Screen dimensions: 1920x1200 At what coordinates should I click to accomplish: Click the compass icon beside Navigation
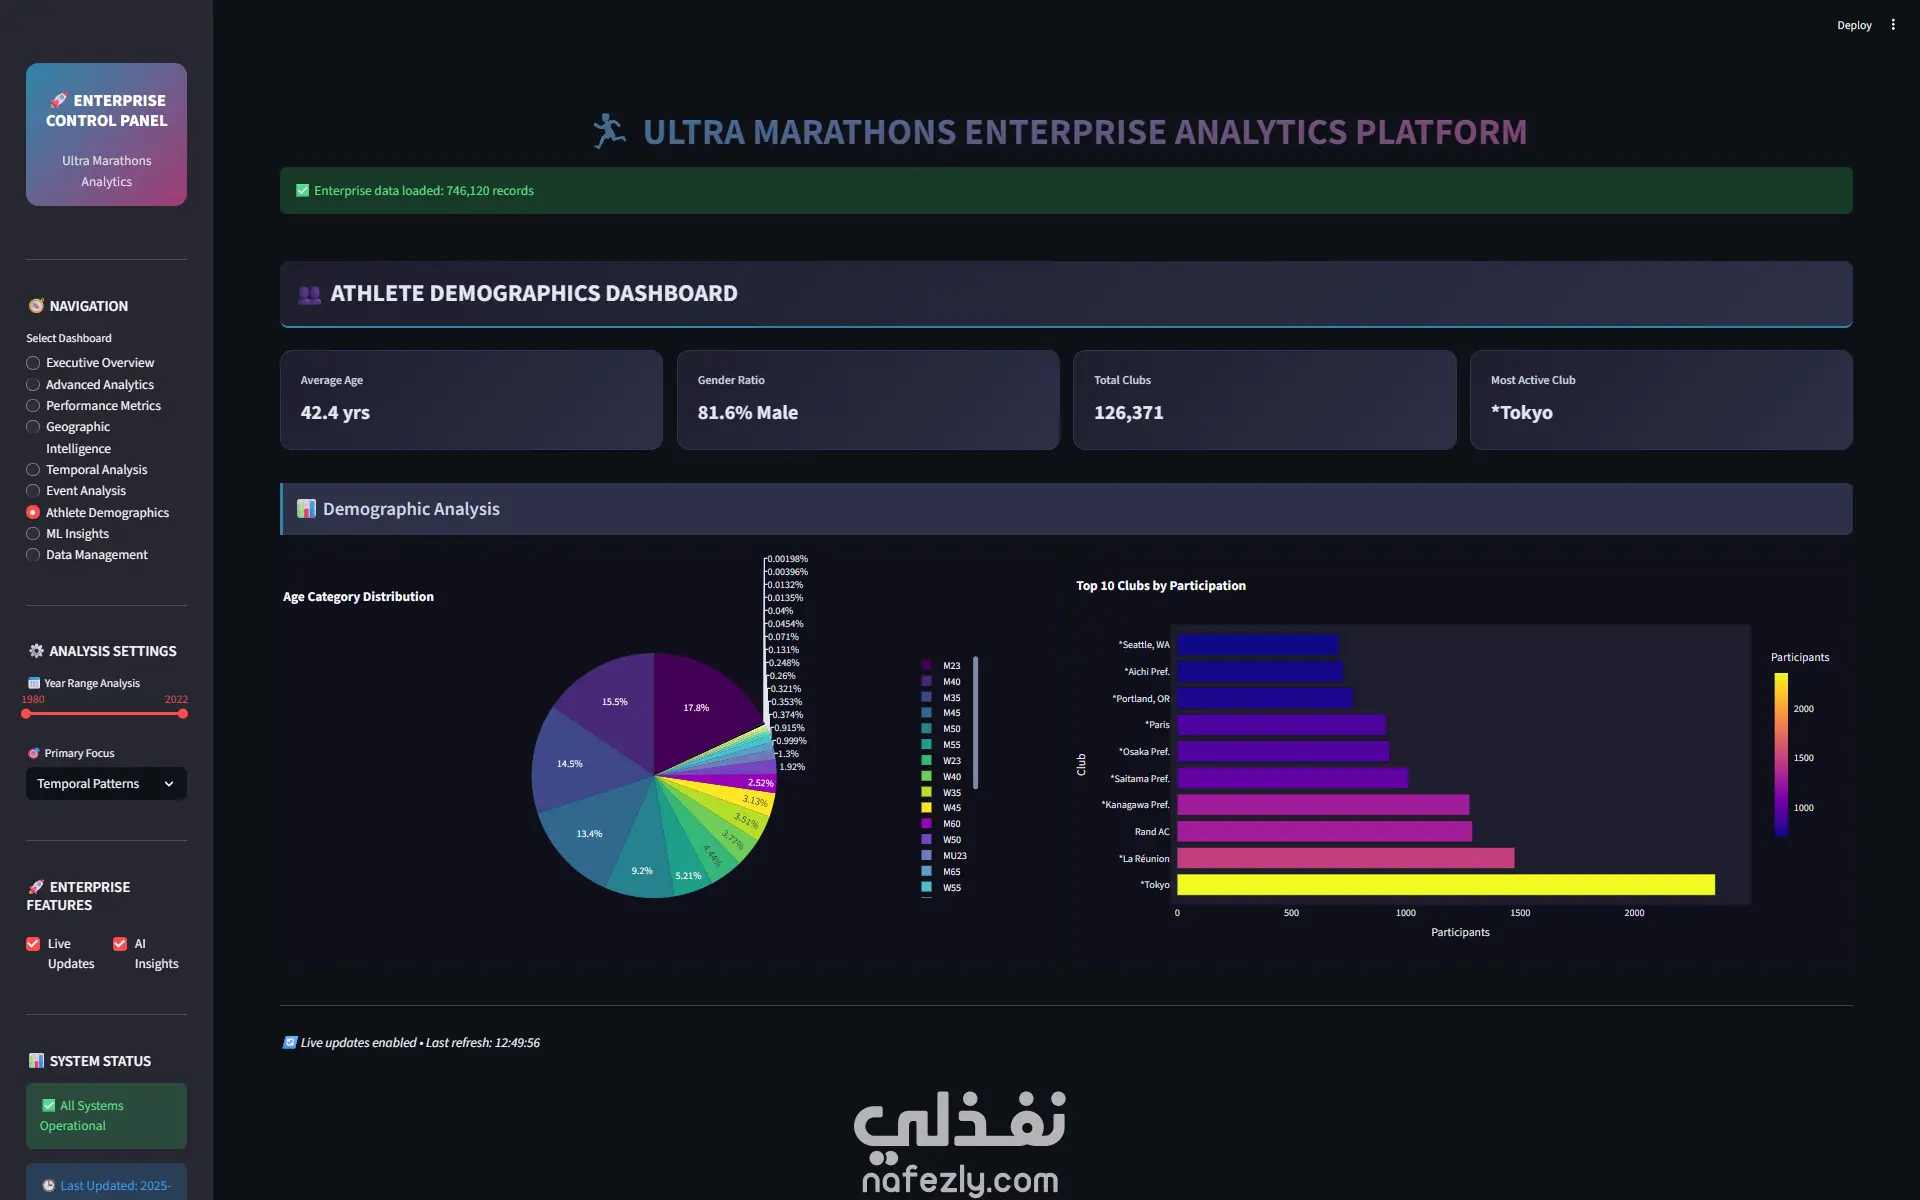pos(36,306)
